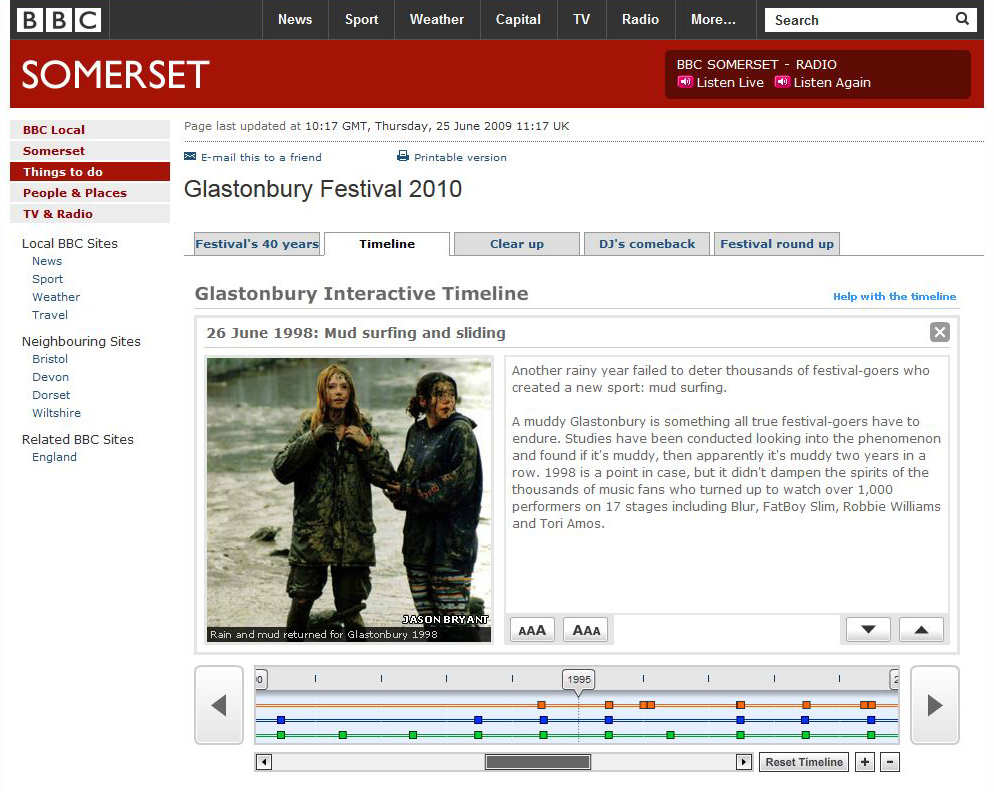This screenshot has width=994, height=792.
Task: Click News under Local BBC Sites
Action: click(47, 261)
